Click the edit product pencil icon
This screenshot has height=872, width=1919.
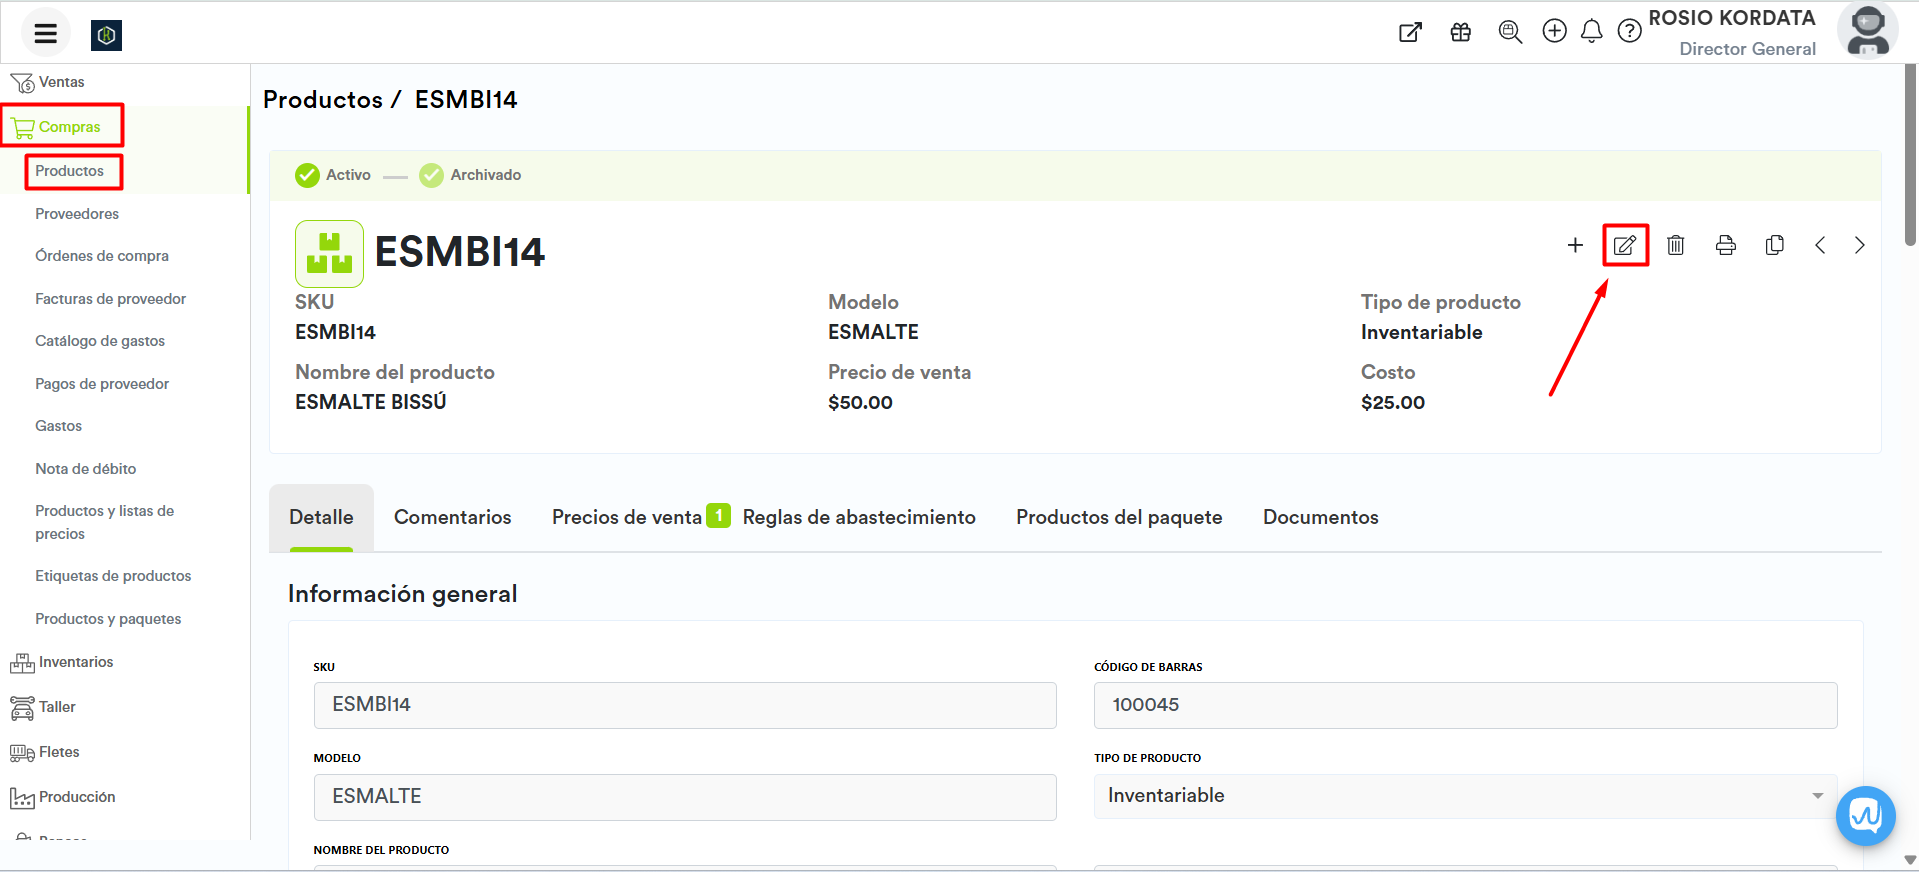(1625, 245)
